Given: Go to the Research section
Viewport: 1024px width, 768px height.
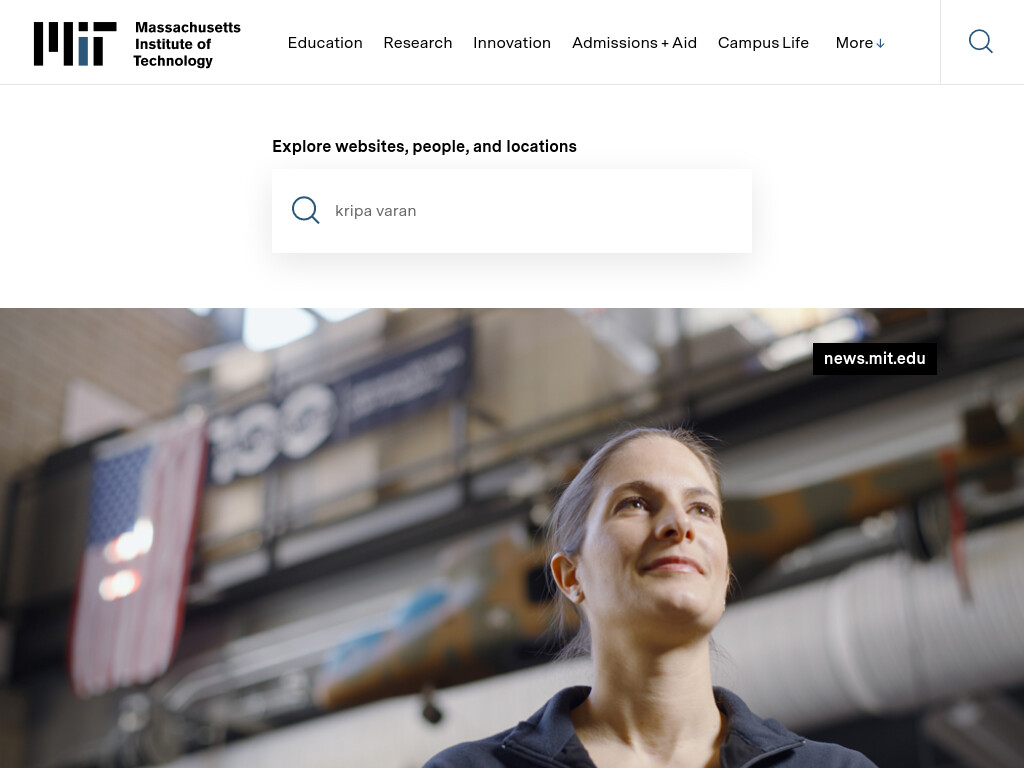Looking at the screenshot, I should pyautogui.click(x=417, y=42).
